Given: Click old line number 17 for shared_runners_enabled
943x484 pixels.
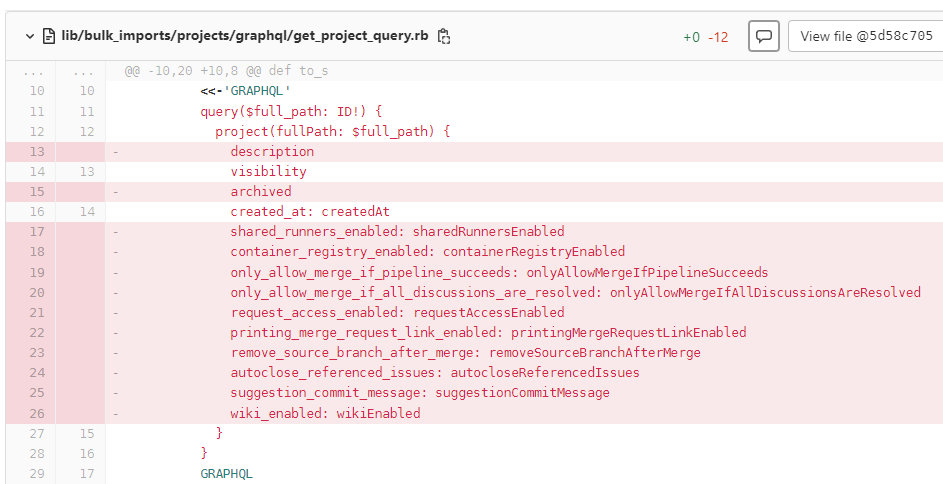Looking at the screenshot, I should coord(37,232).
